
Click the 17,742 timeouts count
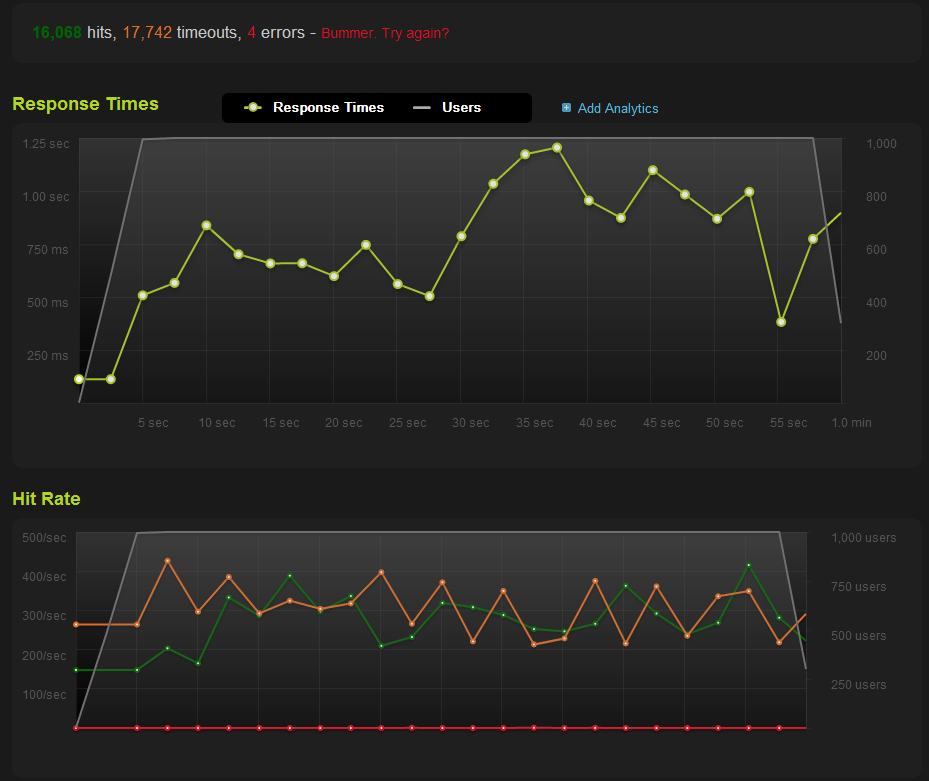click(145, 33)
